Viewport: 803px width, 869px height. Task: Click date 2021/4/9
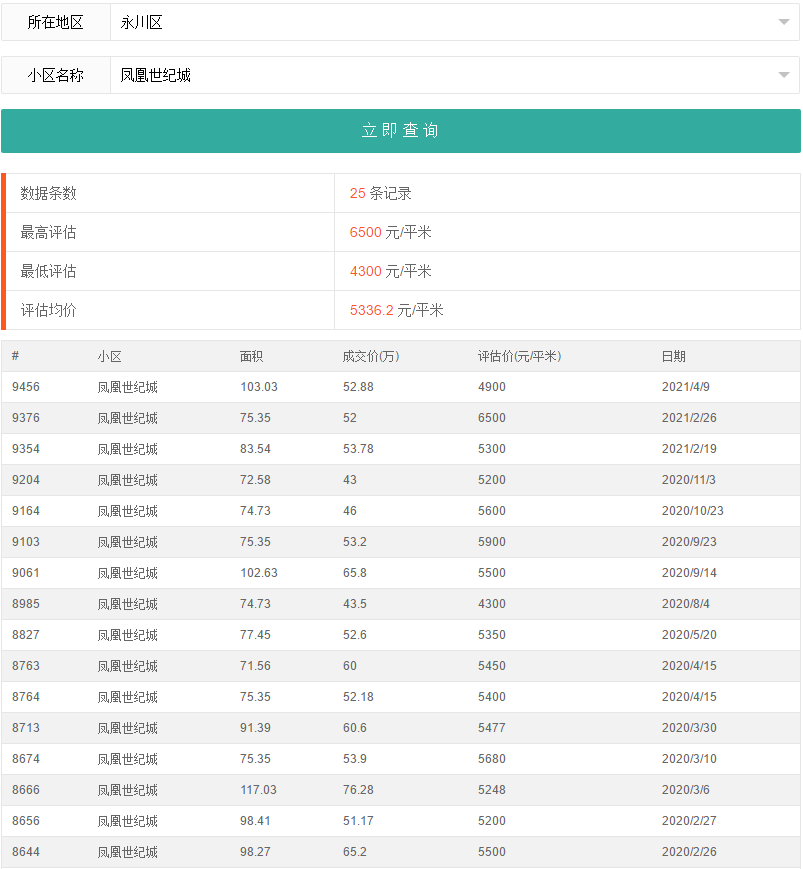[686, 387]
